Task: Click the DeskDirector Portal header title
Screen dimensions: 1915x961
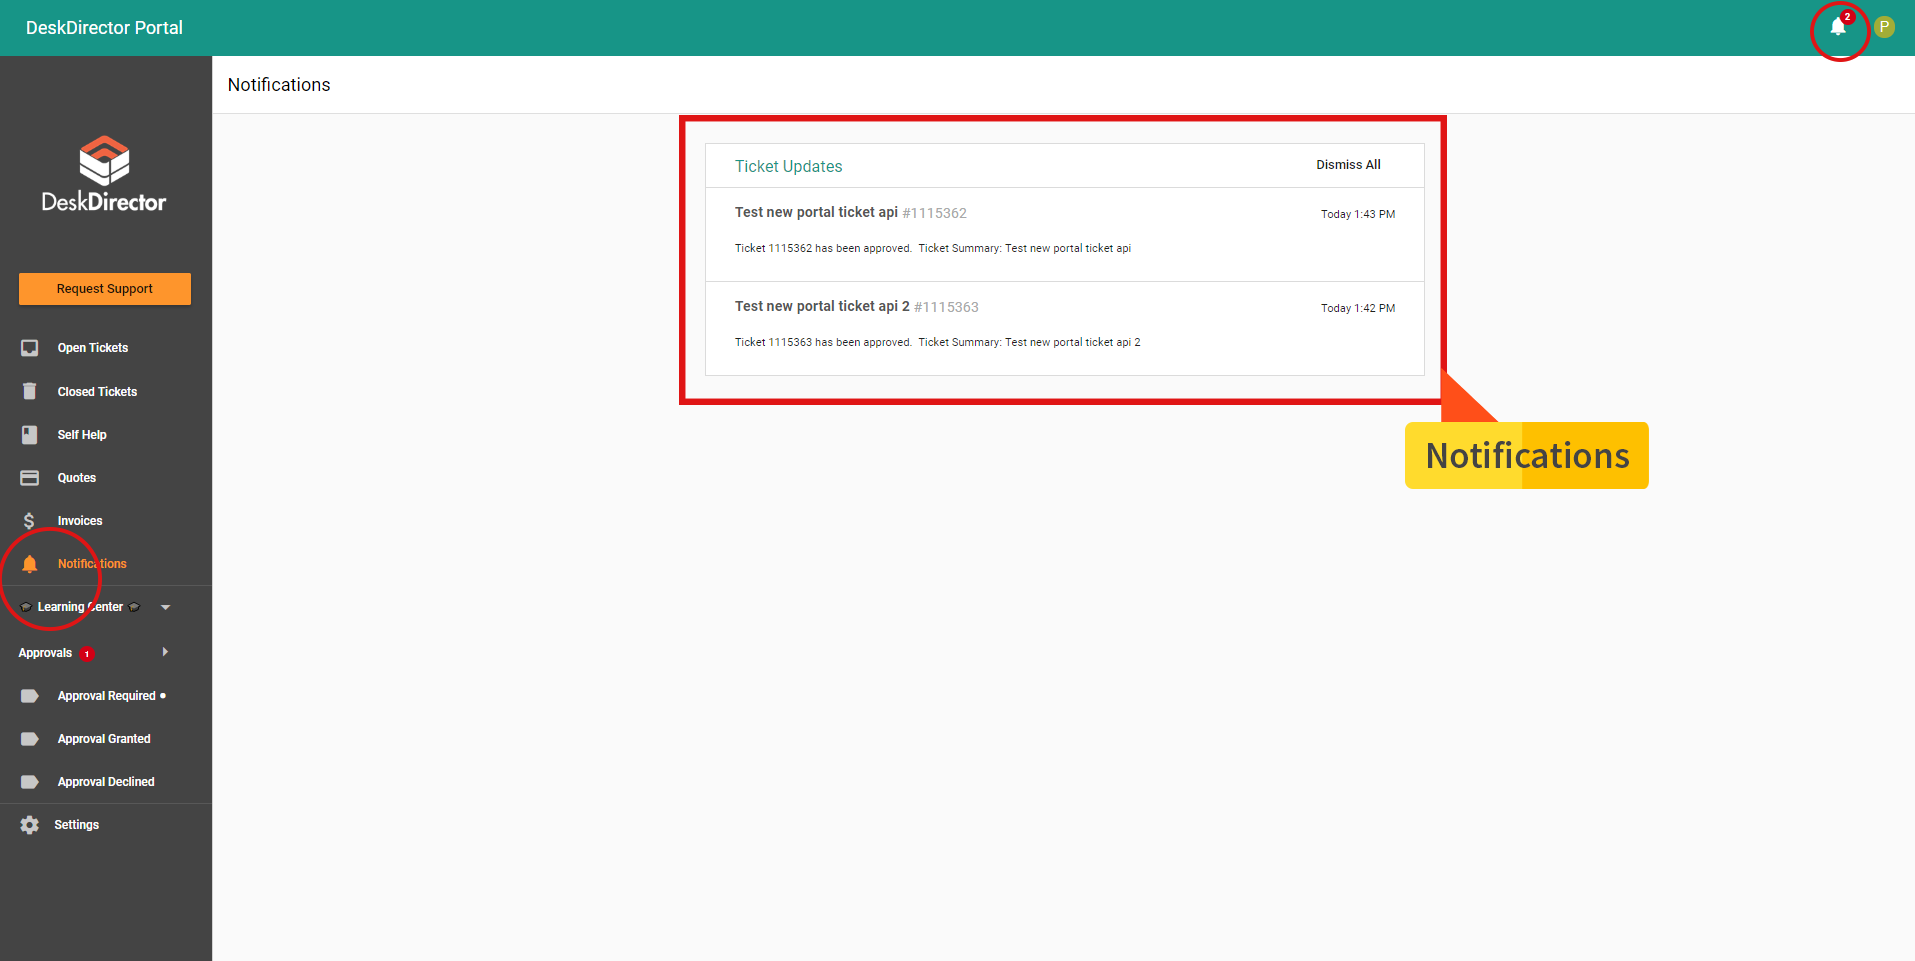Action: [x=104, y=28]
